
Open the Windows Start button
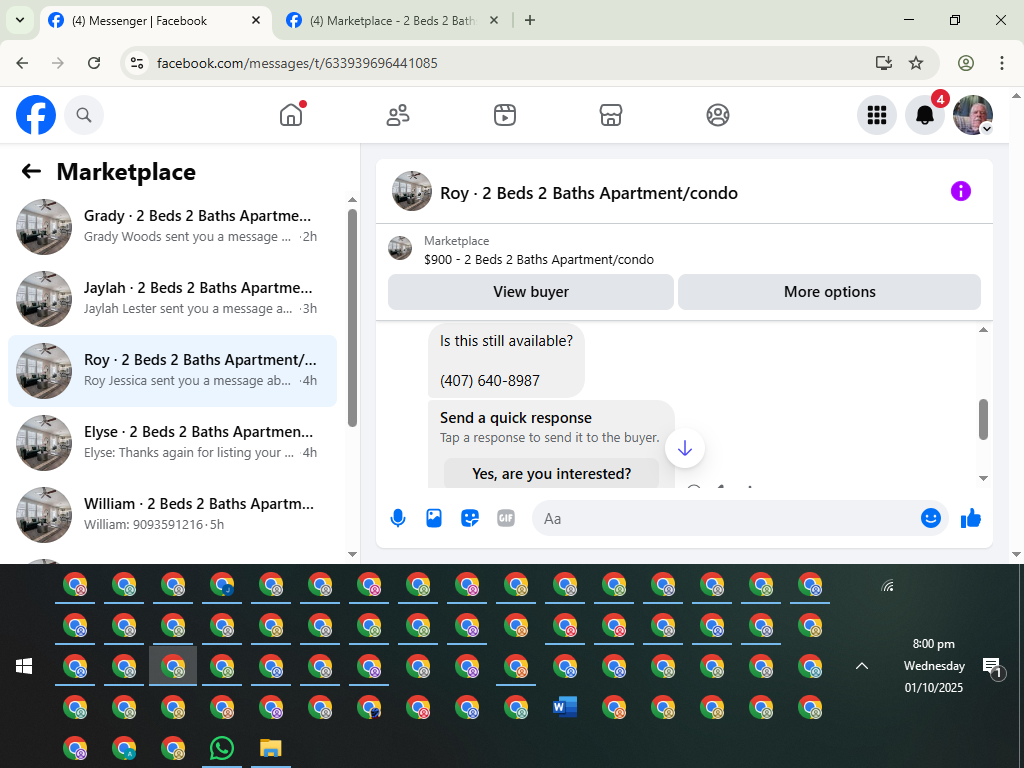24,666
